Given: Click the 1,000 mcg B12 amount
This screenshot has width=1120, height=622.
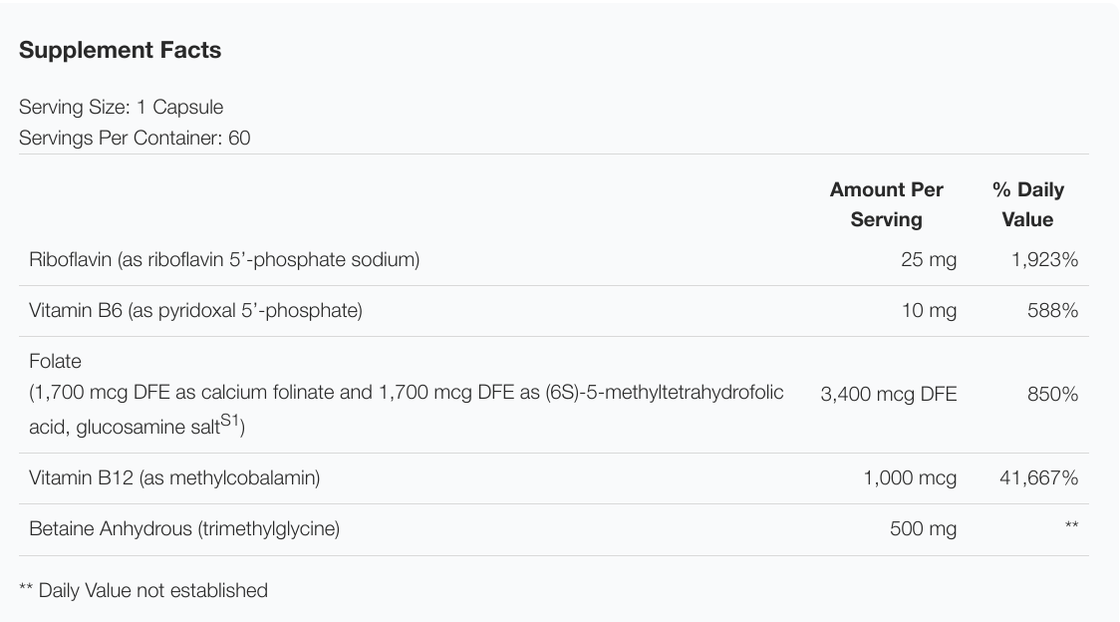Looking at the screenshot, I should 909,478.
